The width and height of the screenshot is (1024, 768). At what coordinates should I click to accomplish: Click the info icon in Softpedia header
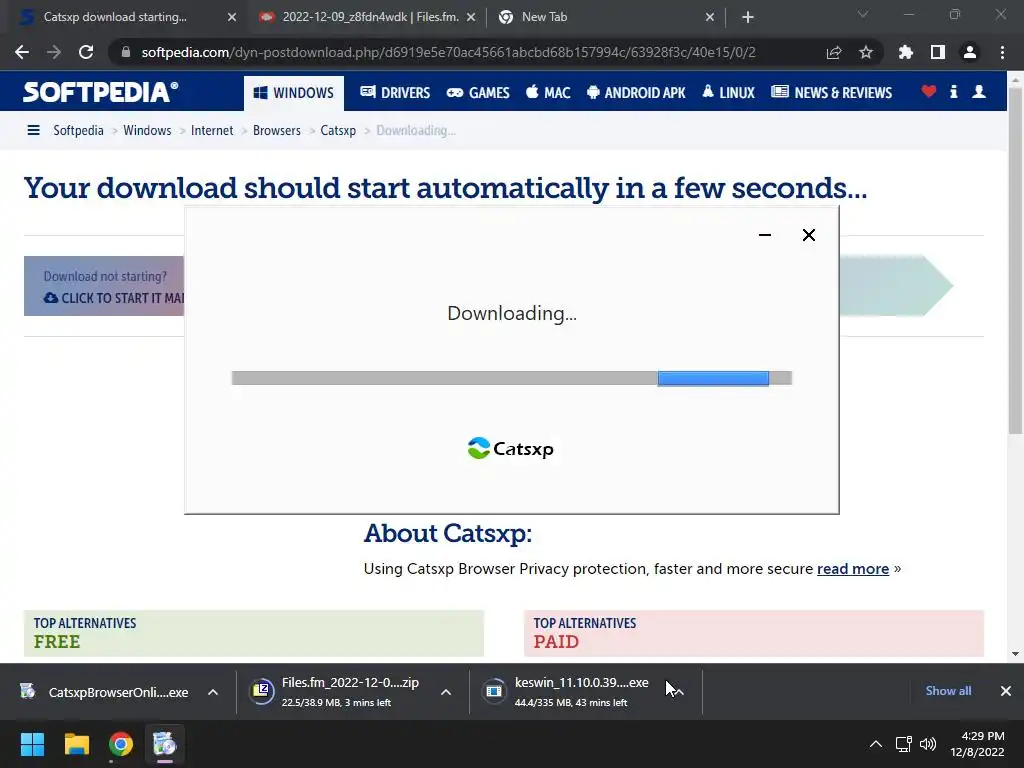pyautogui.click(x=953, y=92)
